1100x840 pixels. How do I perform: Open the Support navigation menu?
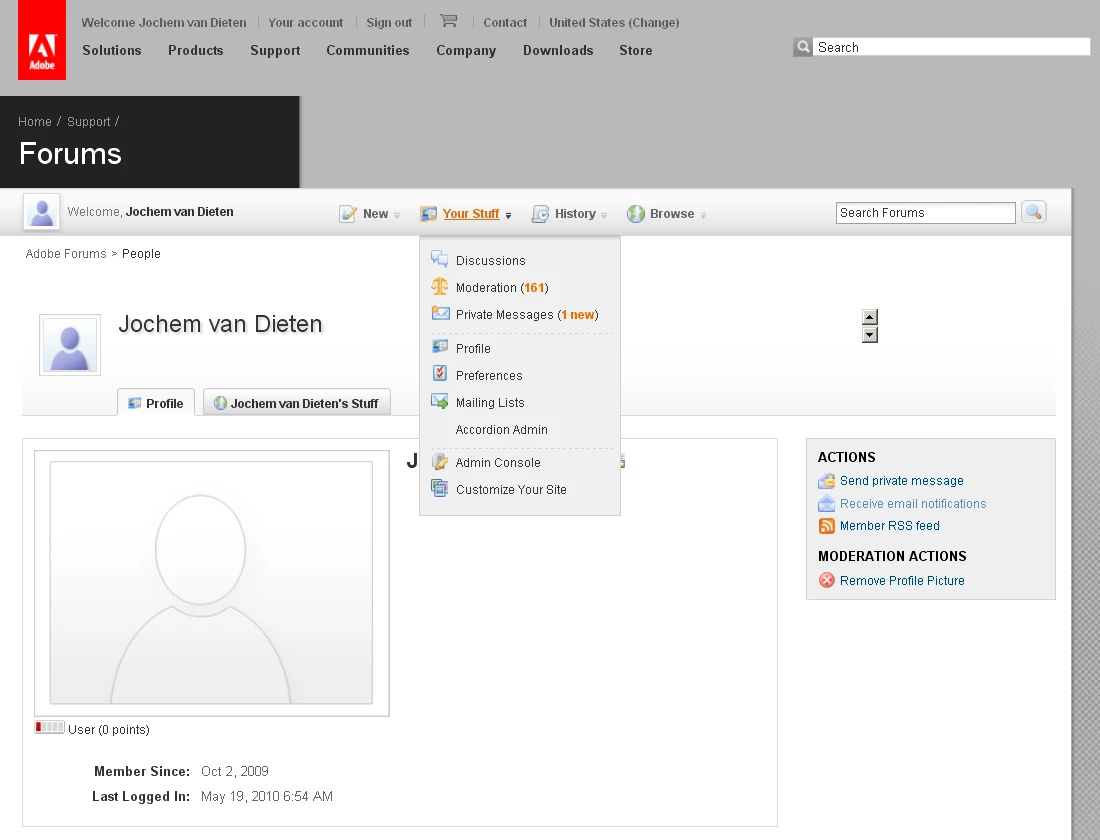pos(275,51)
